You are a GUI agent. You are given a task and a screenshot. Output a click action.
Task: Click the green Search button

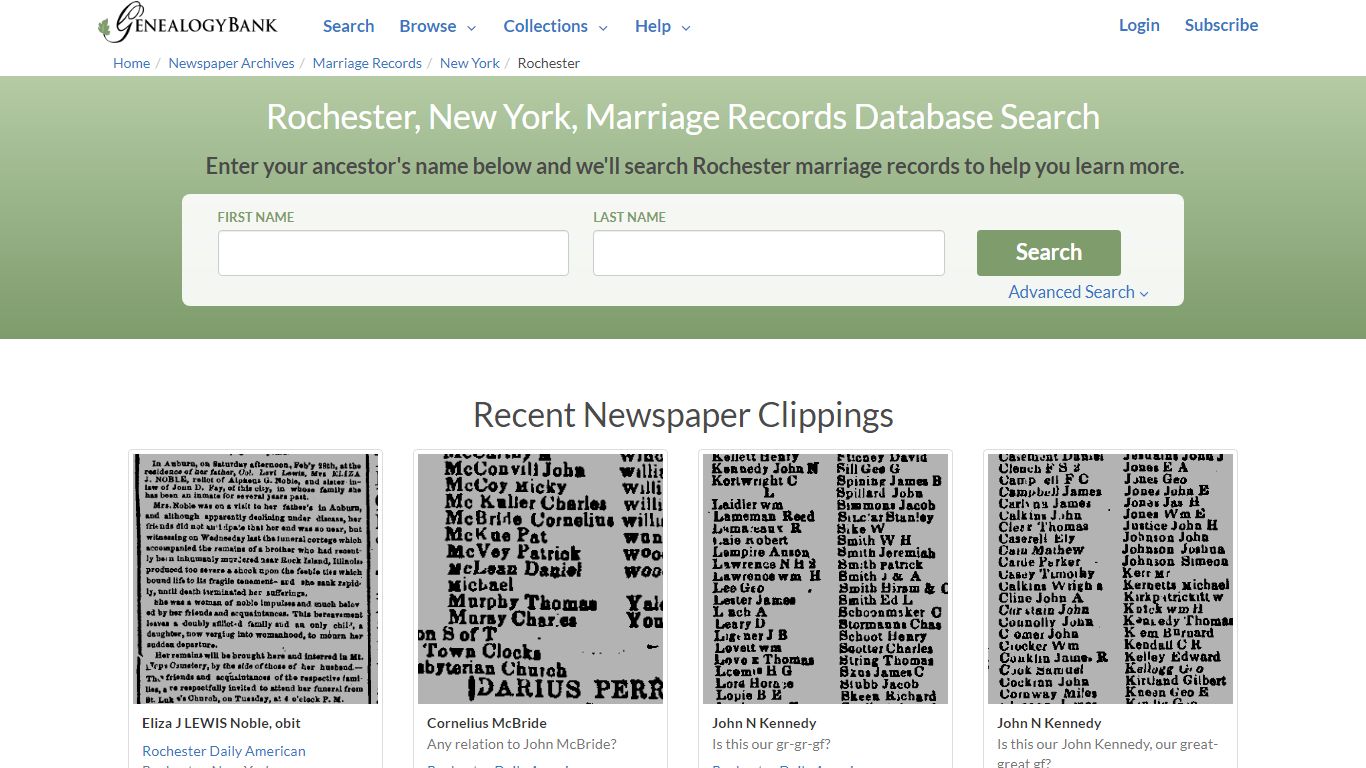coord(1048,253)
